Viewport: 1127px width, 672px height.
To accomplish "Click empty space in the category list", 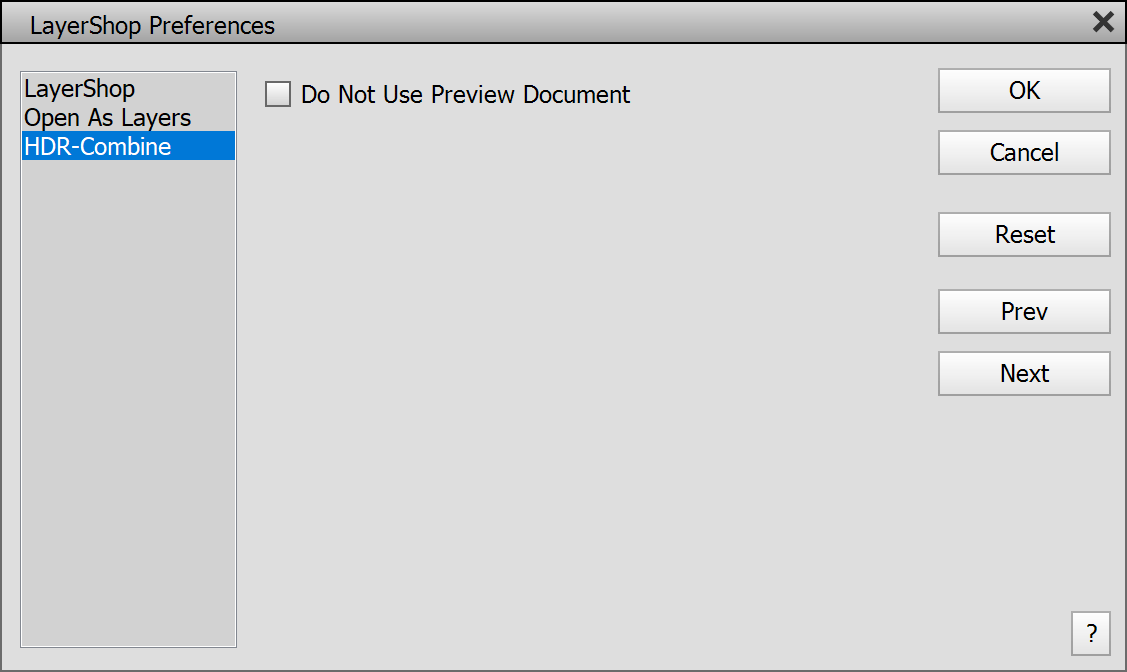I will [128, 400].
